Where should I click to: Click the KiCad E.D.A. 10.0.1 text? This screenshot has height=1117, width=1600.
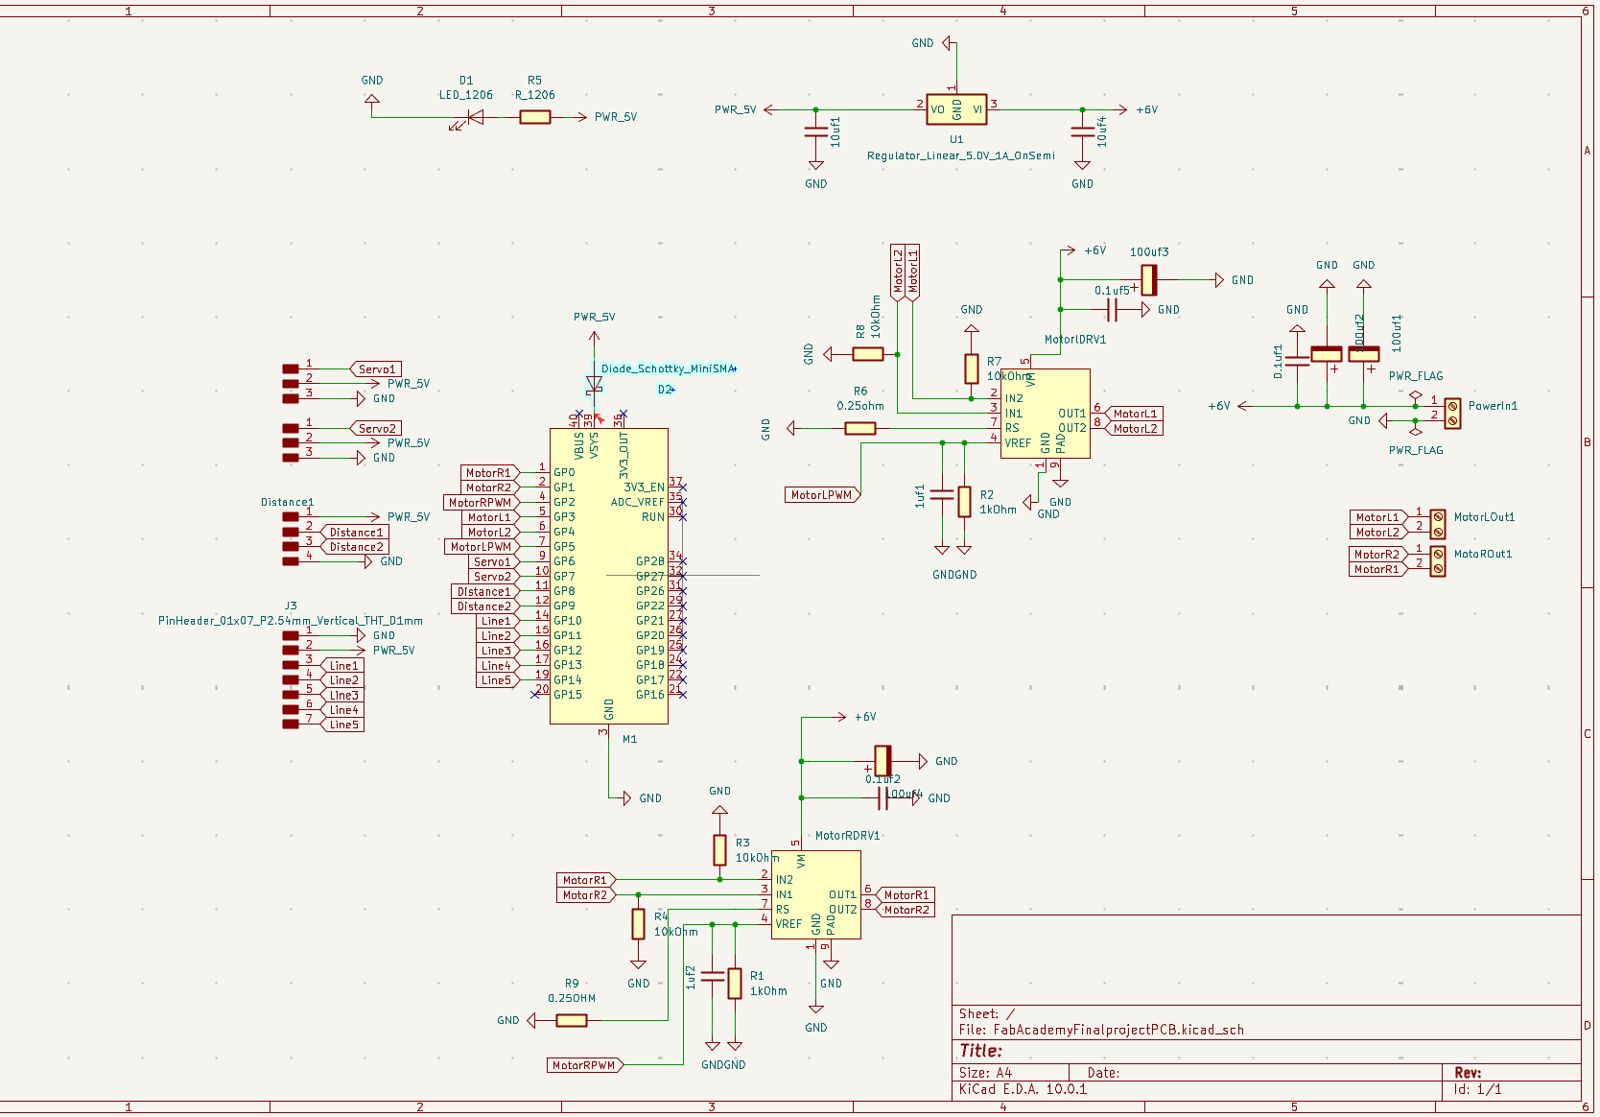(x=1022, y=1088)
